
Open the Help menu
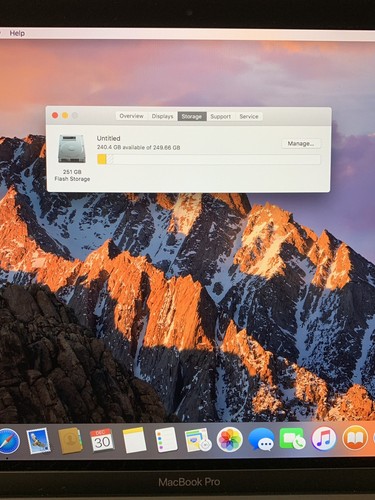tap(17, 33)
